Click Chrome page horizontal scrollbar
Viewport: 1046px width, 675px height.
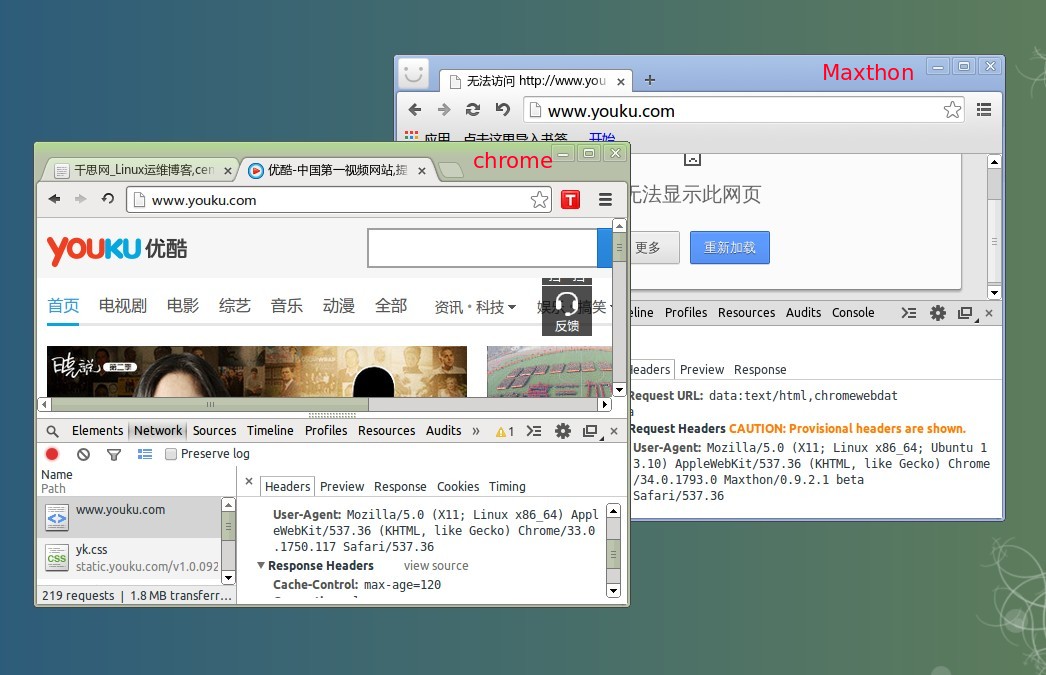[x=209, y=404]
